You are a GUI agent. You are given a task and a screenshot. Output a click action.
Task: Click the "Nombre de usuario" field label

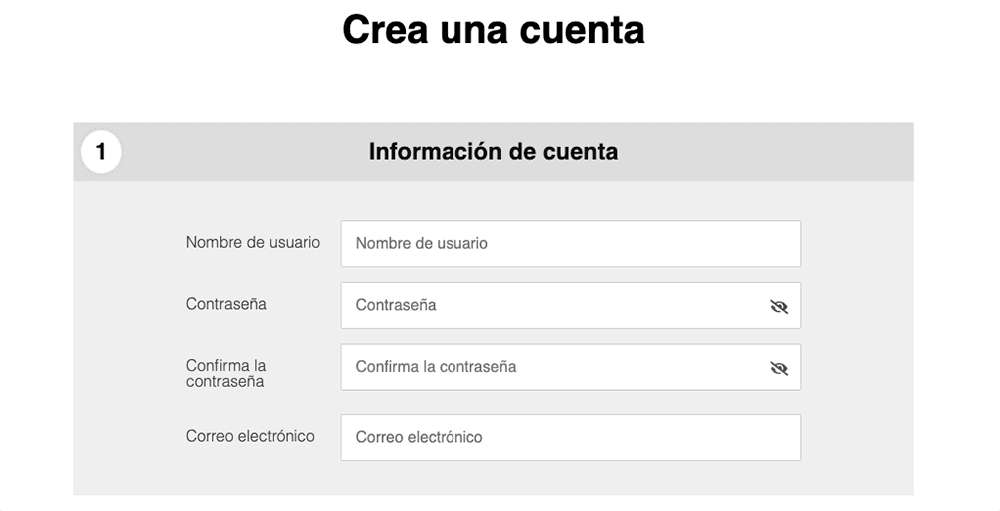(x=253, y=242)
